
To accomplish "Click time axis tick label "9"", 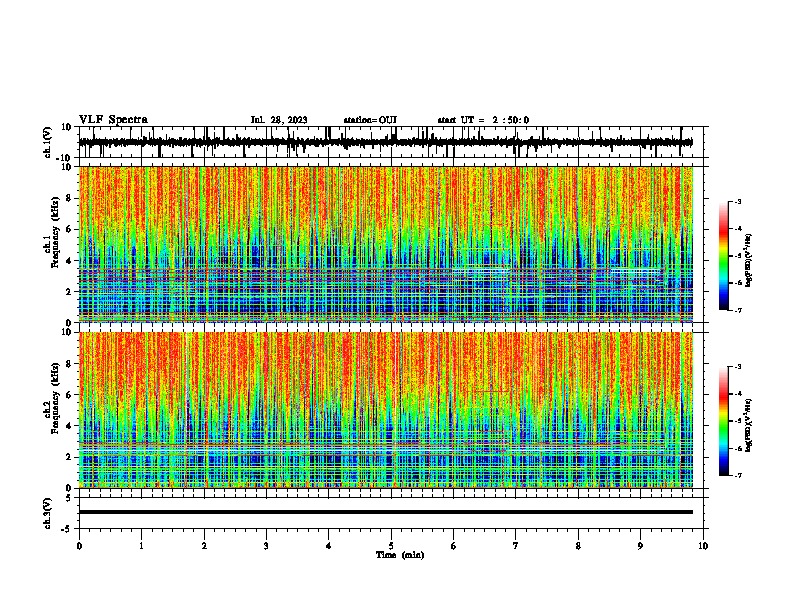I will coord(640,546).
